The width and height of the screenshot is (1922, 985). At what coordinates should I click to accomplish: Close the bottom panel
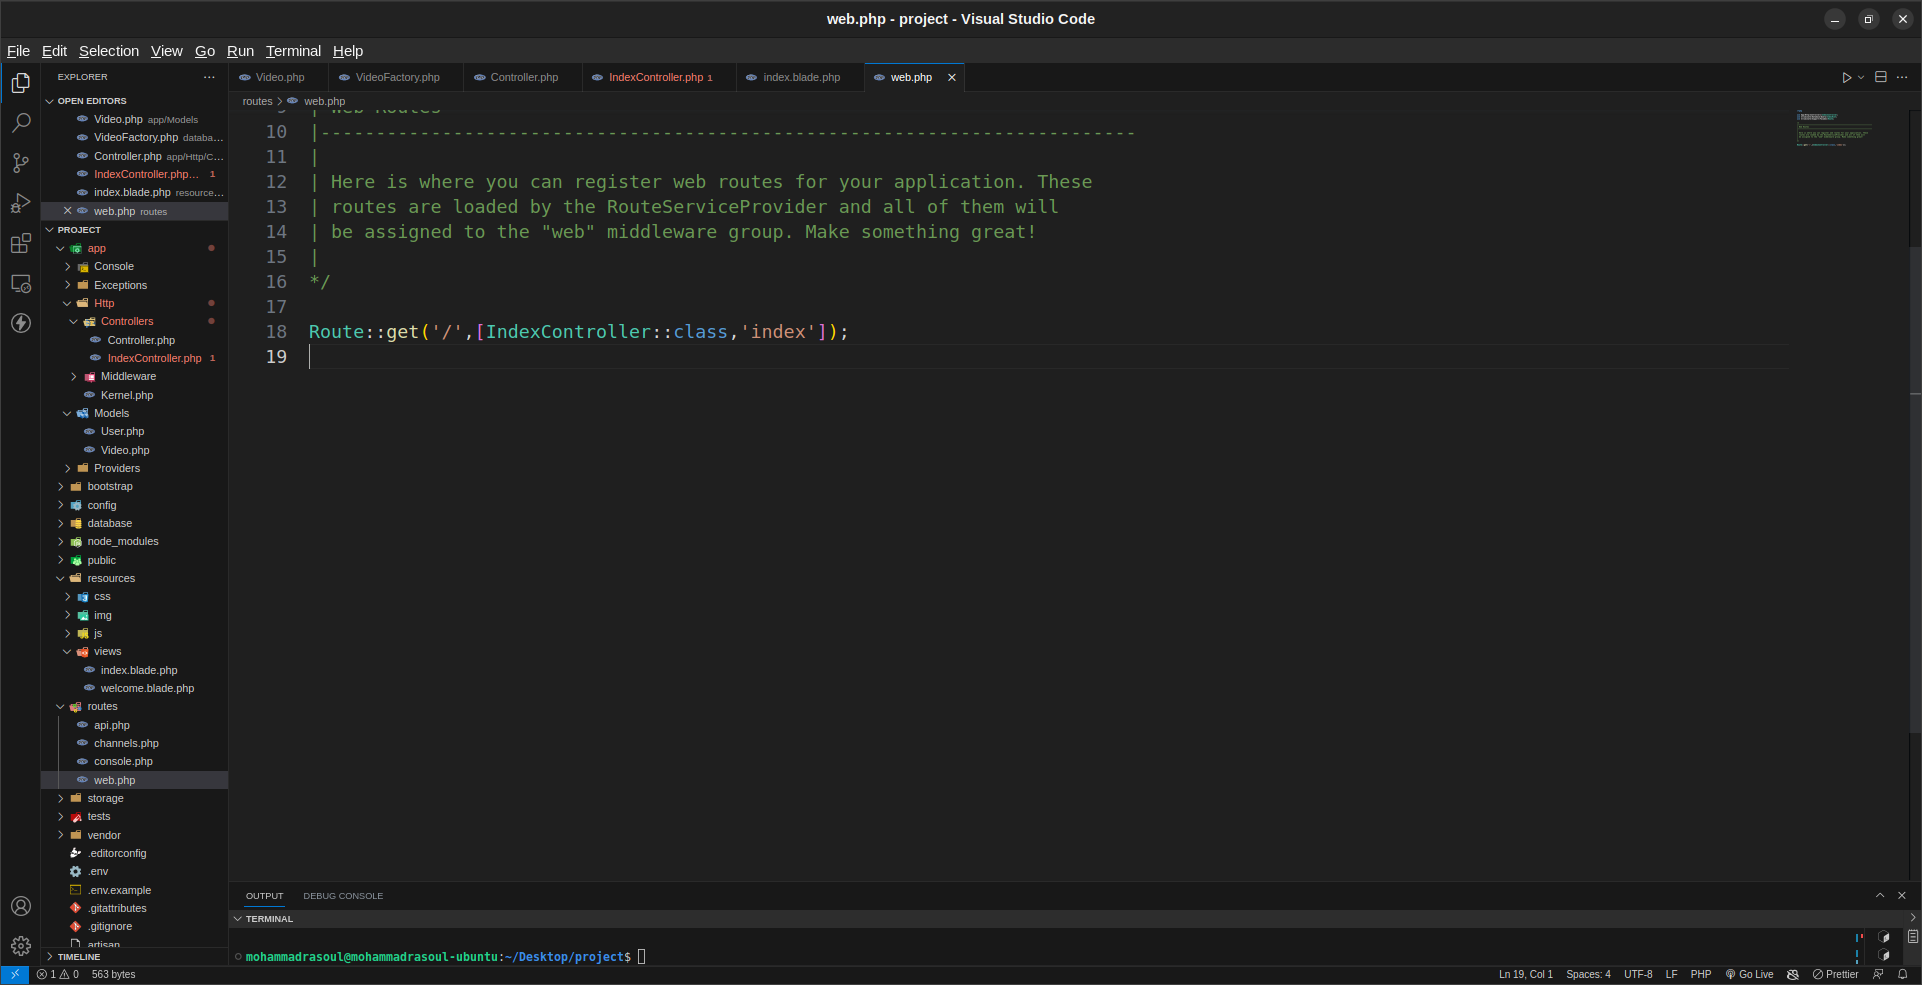coord(1902,896)
